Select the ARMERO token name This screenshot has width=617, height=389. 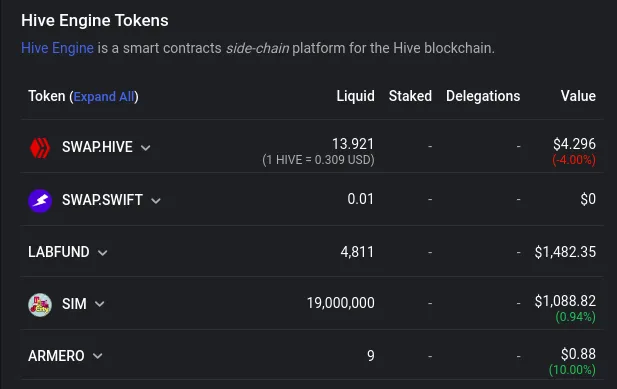[x=56, y=356]
